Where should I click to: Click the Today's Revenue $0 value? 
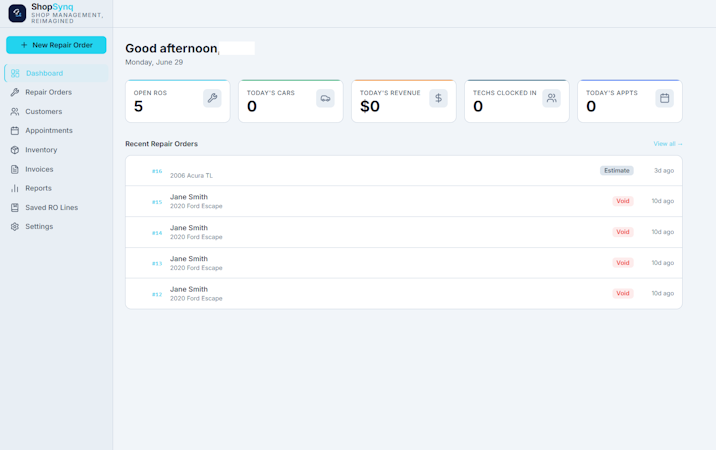[x=370, y=106]
